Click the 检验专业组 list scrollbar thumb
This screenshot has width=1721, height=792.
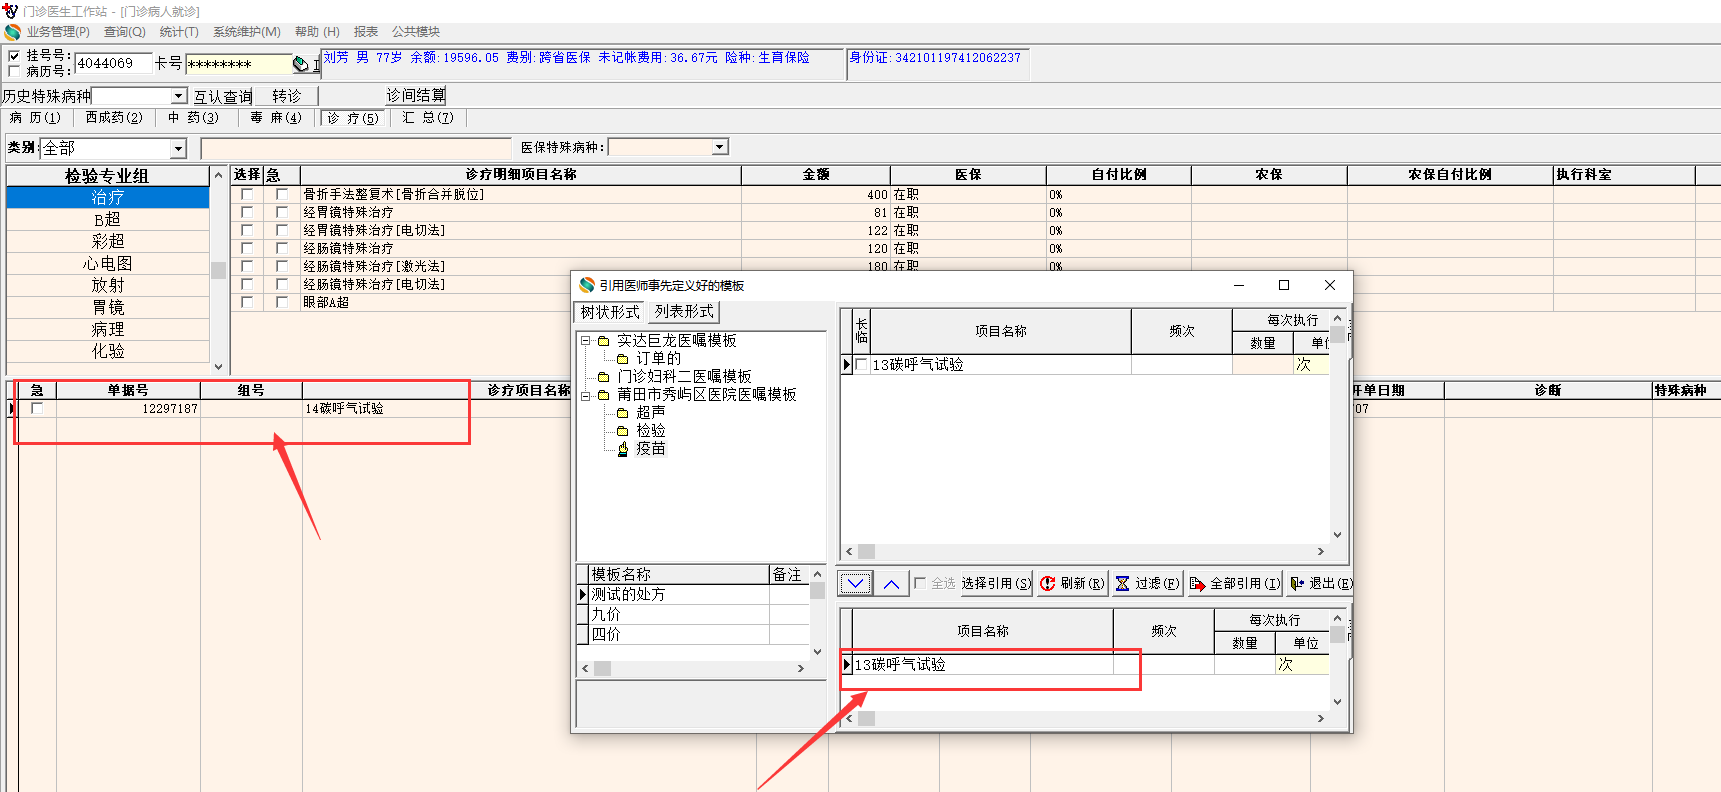pos(218,270)
